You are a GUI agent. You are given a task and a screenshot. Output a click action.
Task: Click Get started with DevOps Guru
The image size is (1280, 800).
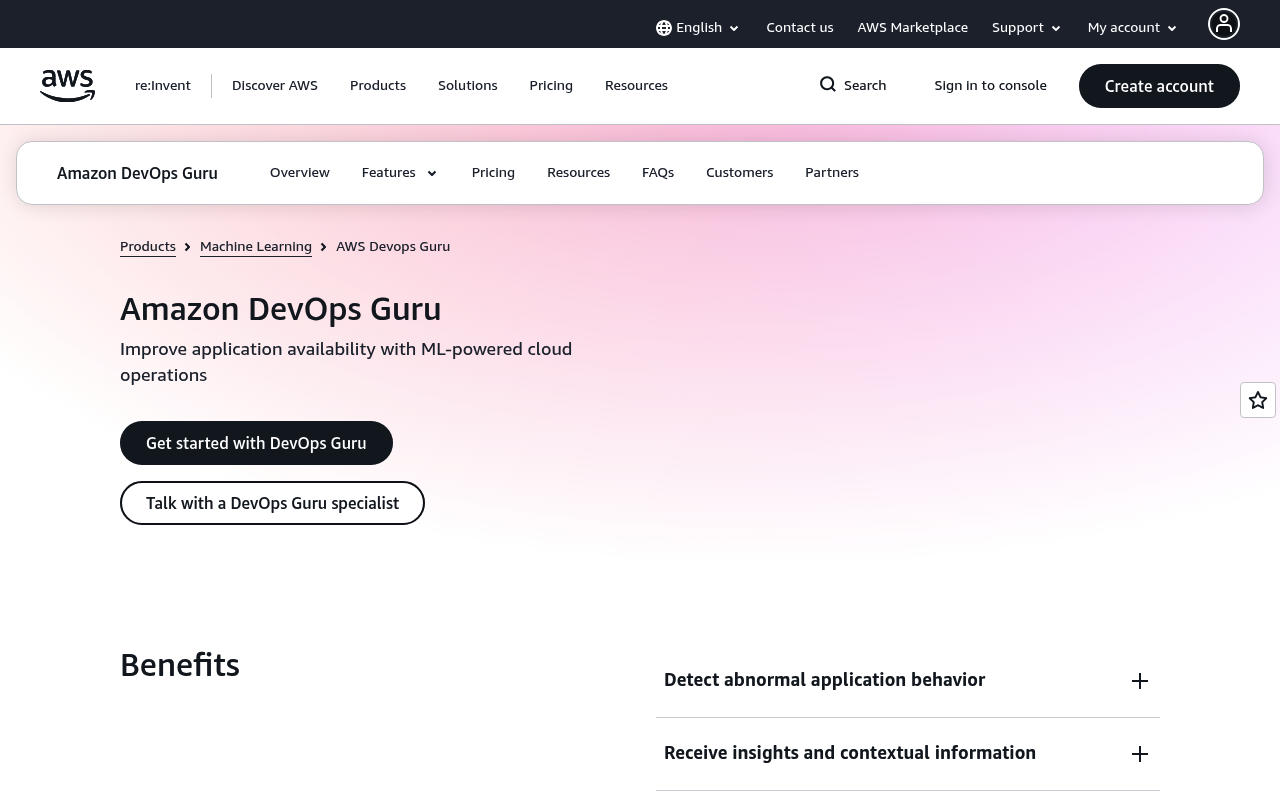[256, 443]
